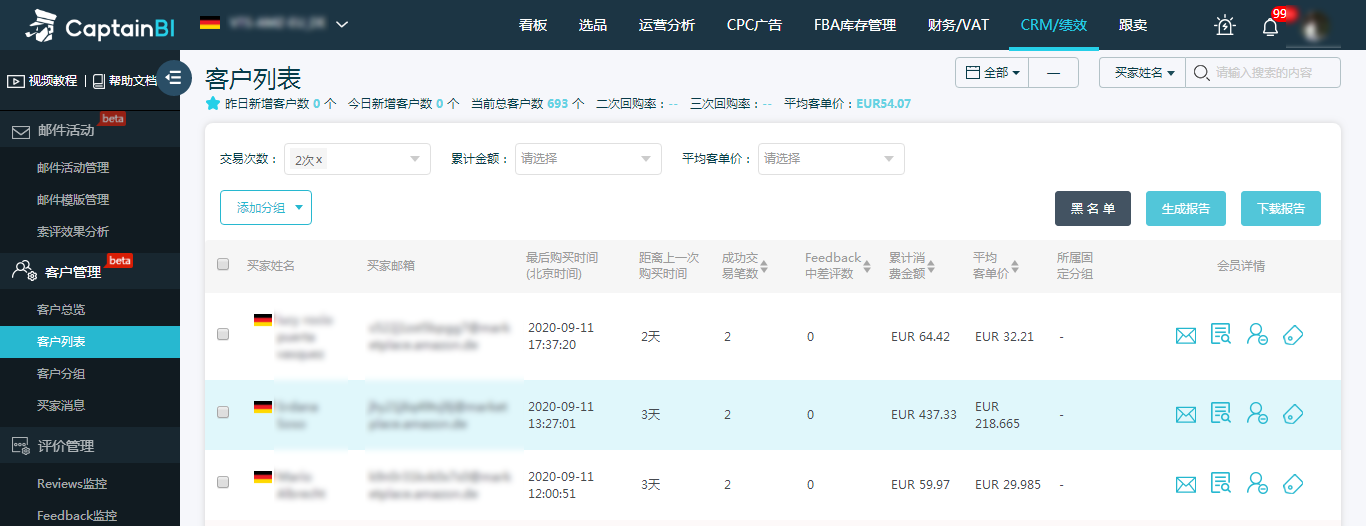Tick the select-all checkbox in table header
Screen dimensions: 1366x526
click(223, 265)
